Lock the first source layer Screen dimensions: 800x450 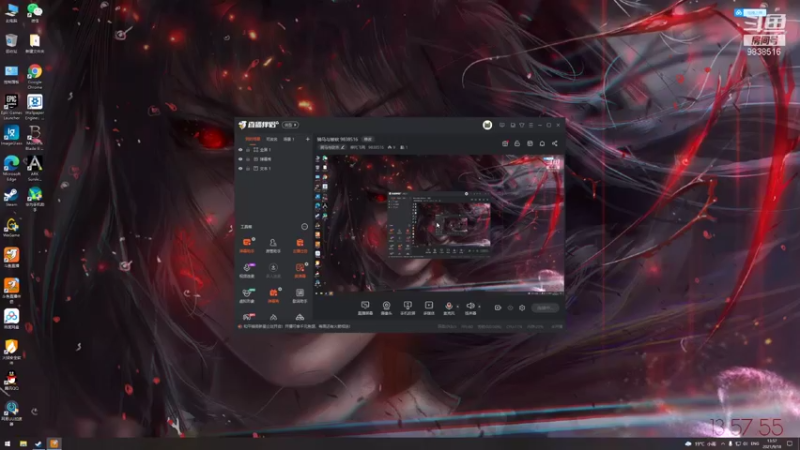pos(248,150)
